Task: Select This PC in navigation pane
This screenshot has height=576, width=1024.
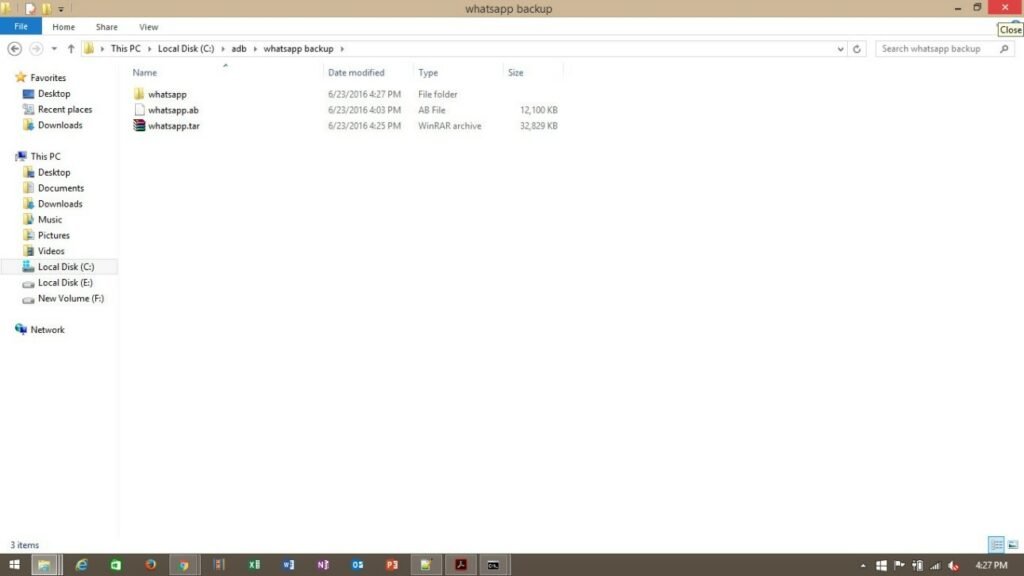Action: pyautogui.click(x=45, y=156)
